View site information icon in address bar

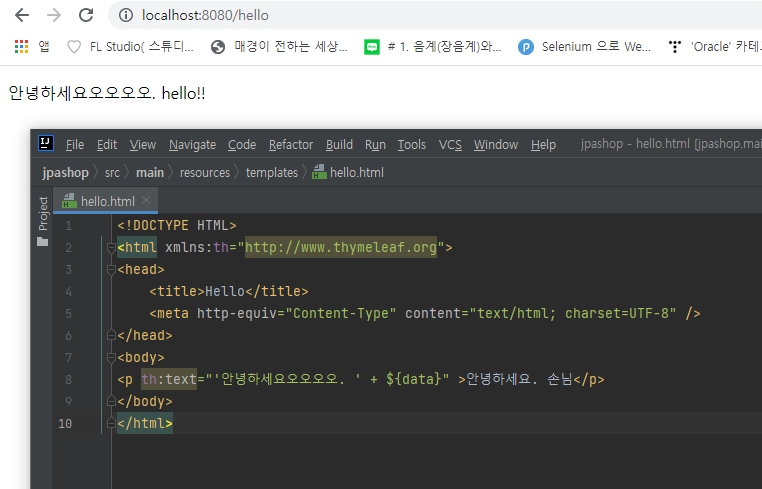pos(126,16)
